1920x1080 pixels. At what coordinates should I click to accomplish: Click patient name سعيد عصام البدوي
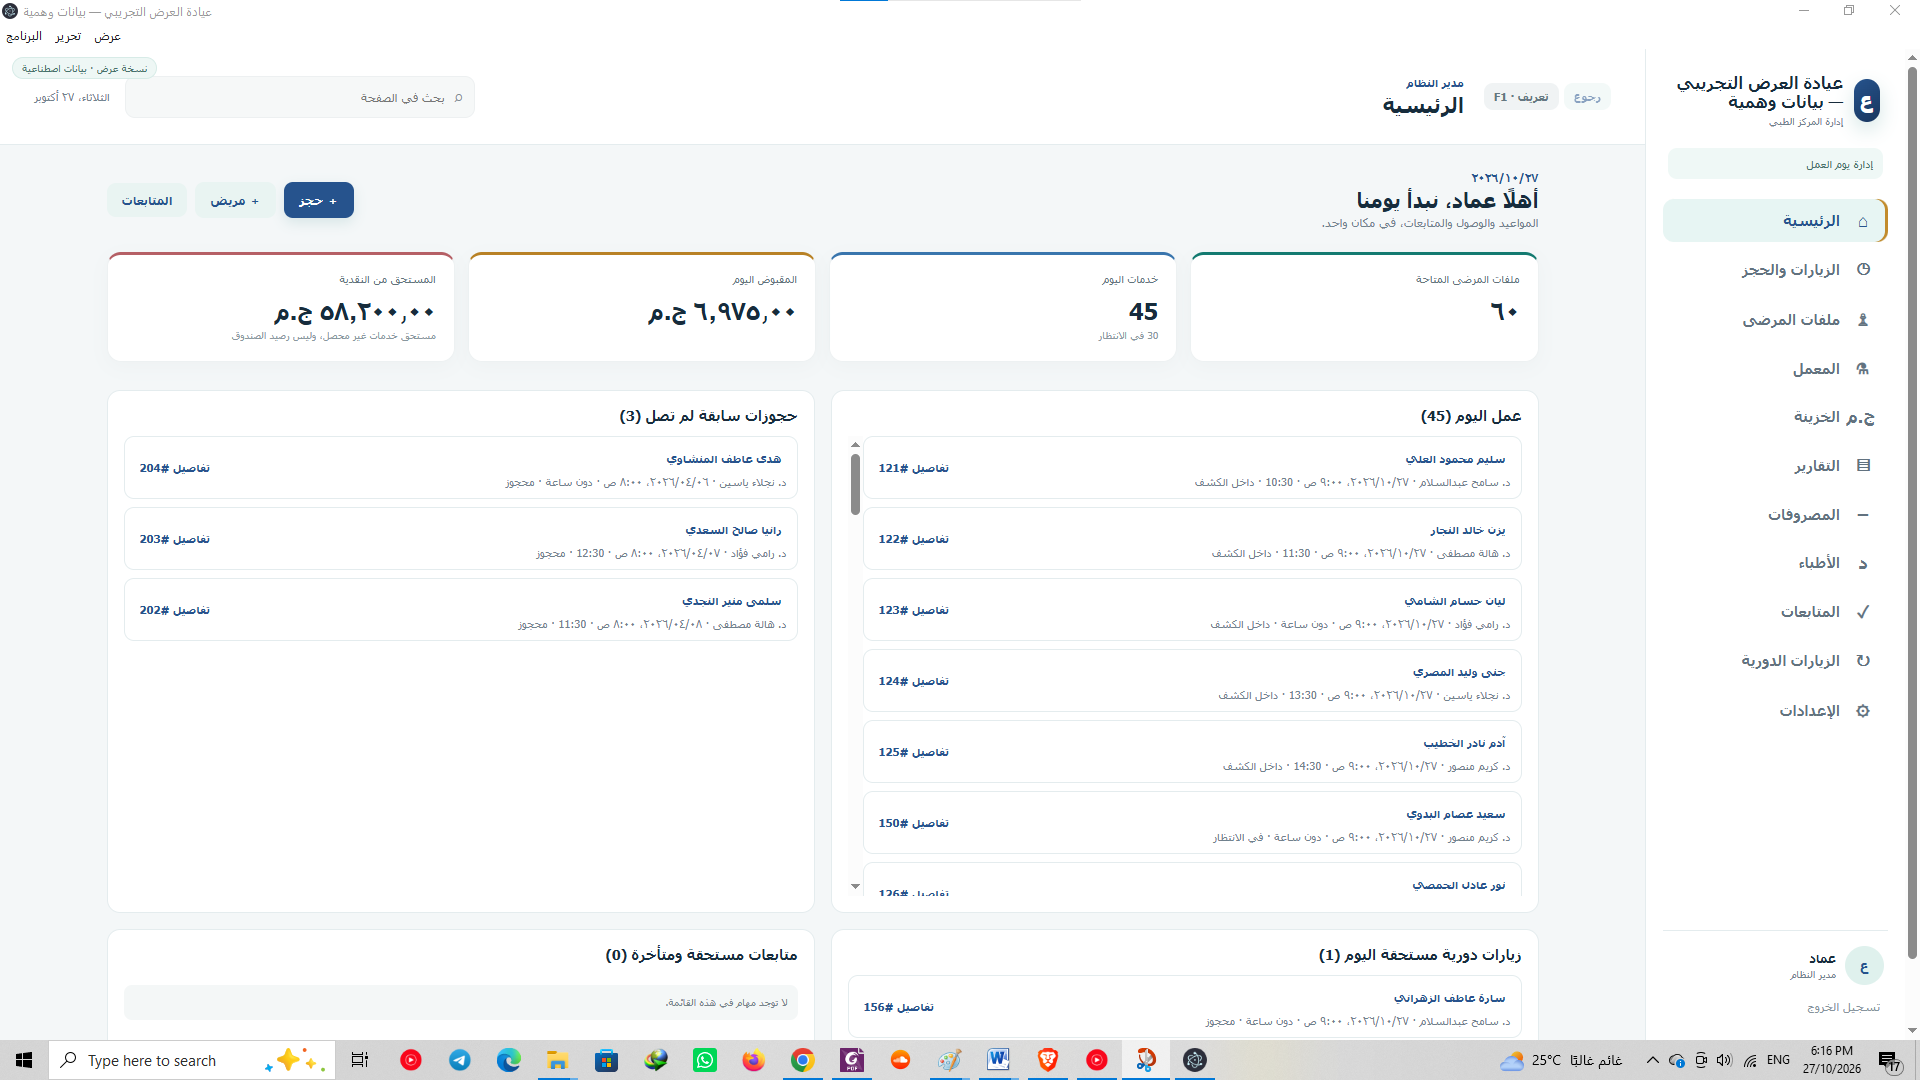click(x=1455, y=814)
